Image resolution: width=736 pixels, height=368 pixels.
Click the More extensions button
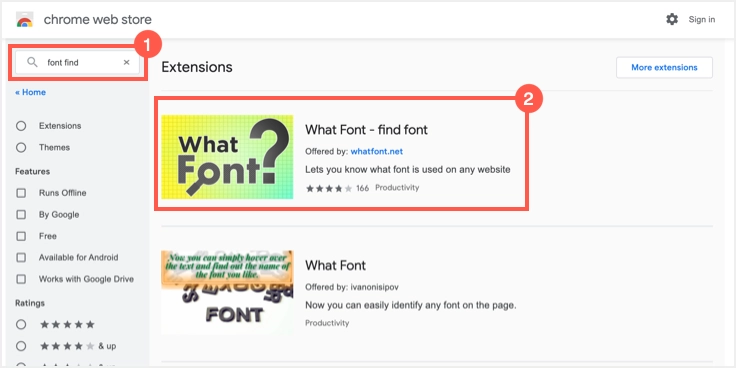point(664,67)
